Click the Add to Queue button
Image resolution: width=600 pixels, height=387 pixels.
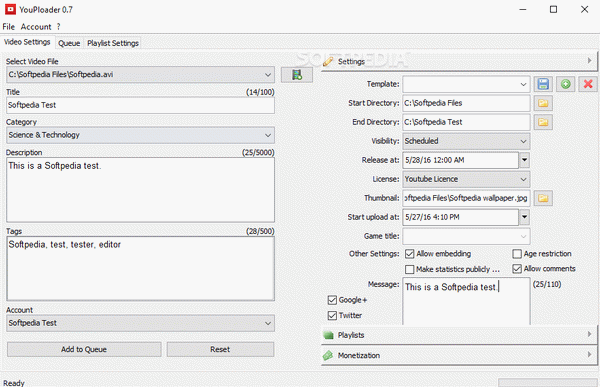84,349
